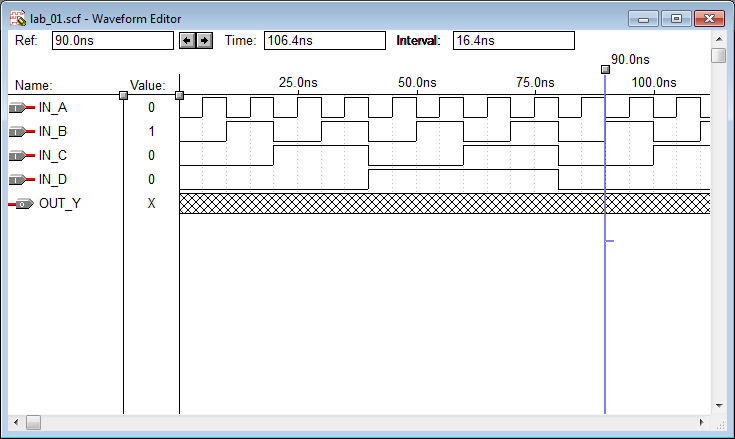Click the 25.0ns time ruler label
The image size is (735, 439).
tap(298, 83)
